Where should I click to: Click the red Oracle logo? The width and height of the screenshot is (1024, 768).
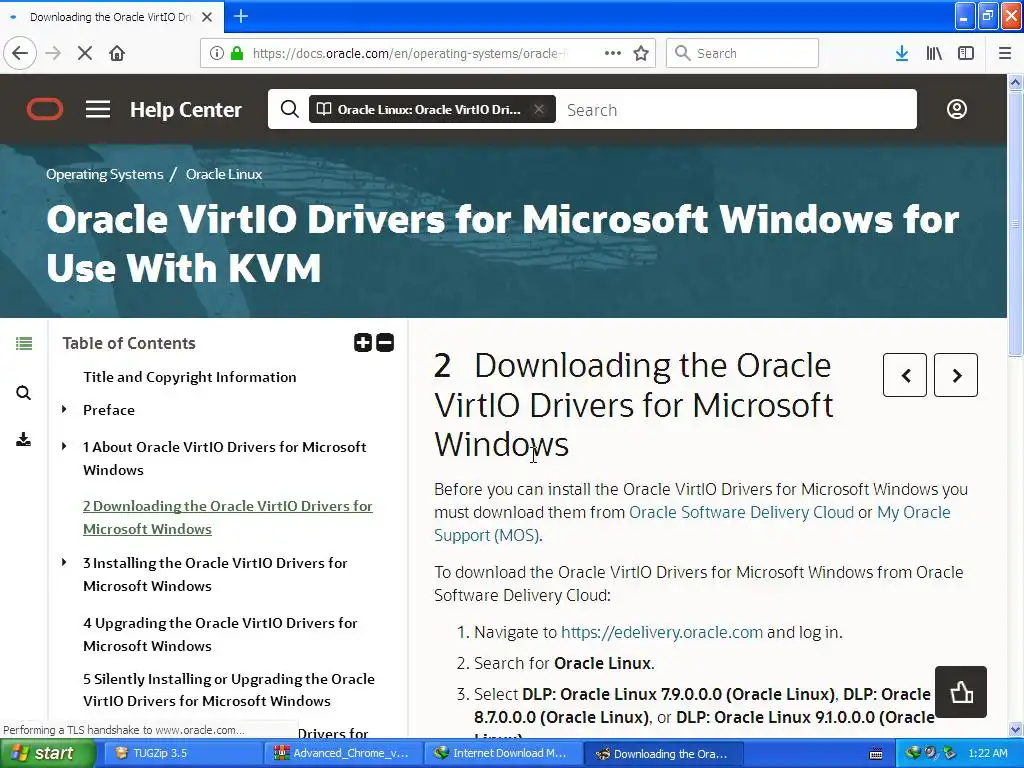tap(45, 109)
